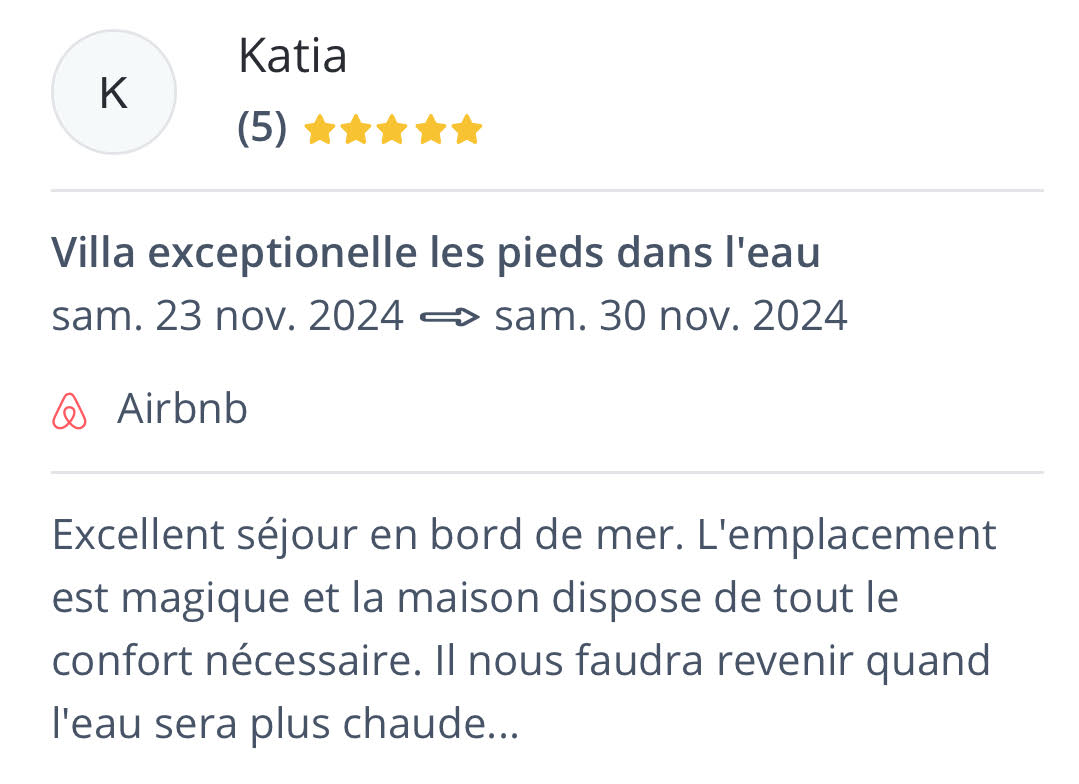Screen dimensions: 1079x784
Task: Click check-in date sam. 23 nov. 2024
Action: (x=228, y=316)
